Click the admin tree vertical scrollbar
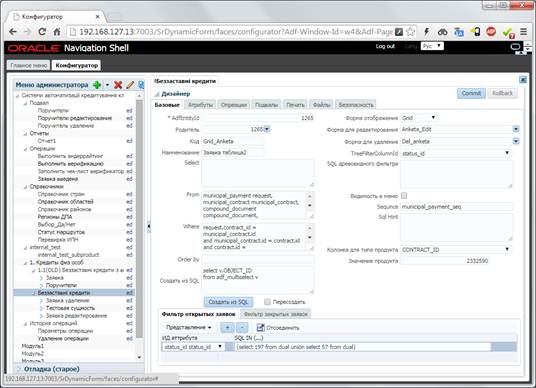The width and height of the screenshot is (536, 388). tap(139, 219)
